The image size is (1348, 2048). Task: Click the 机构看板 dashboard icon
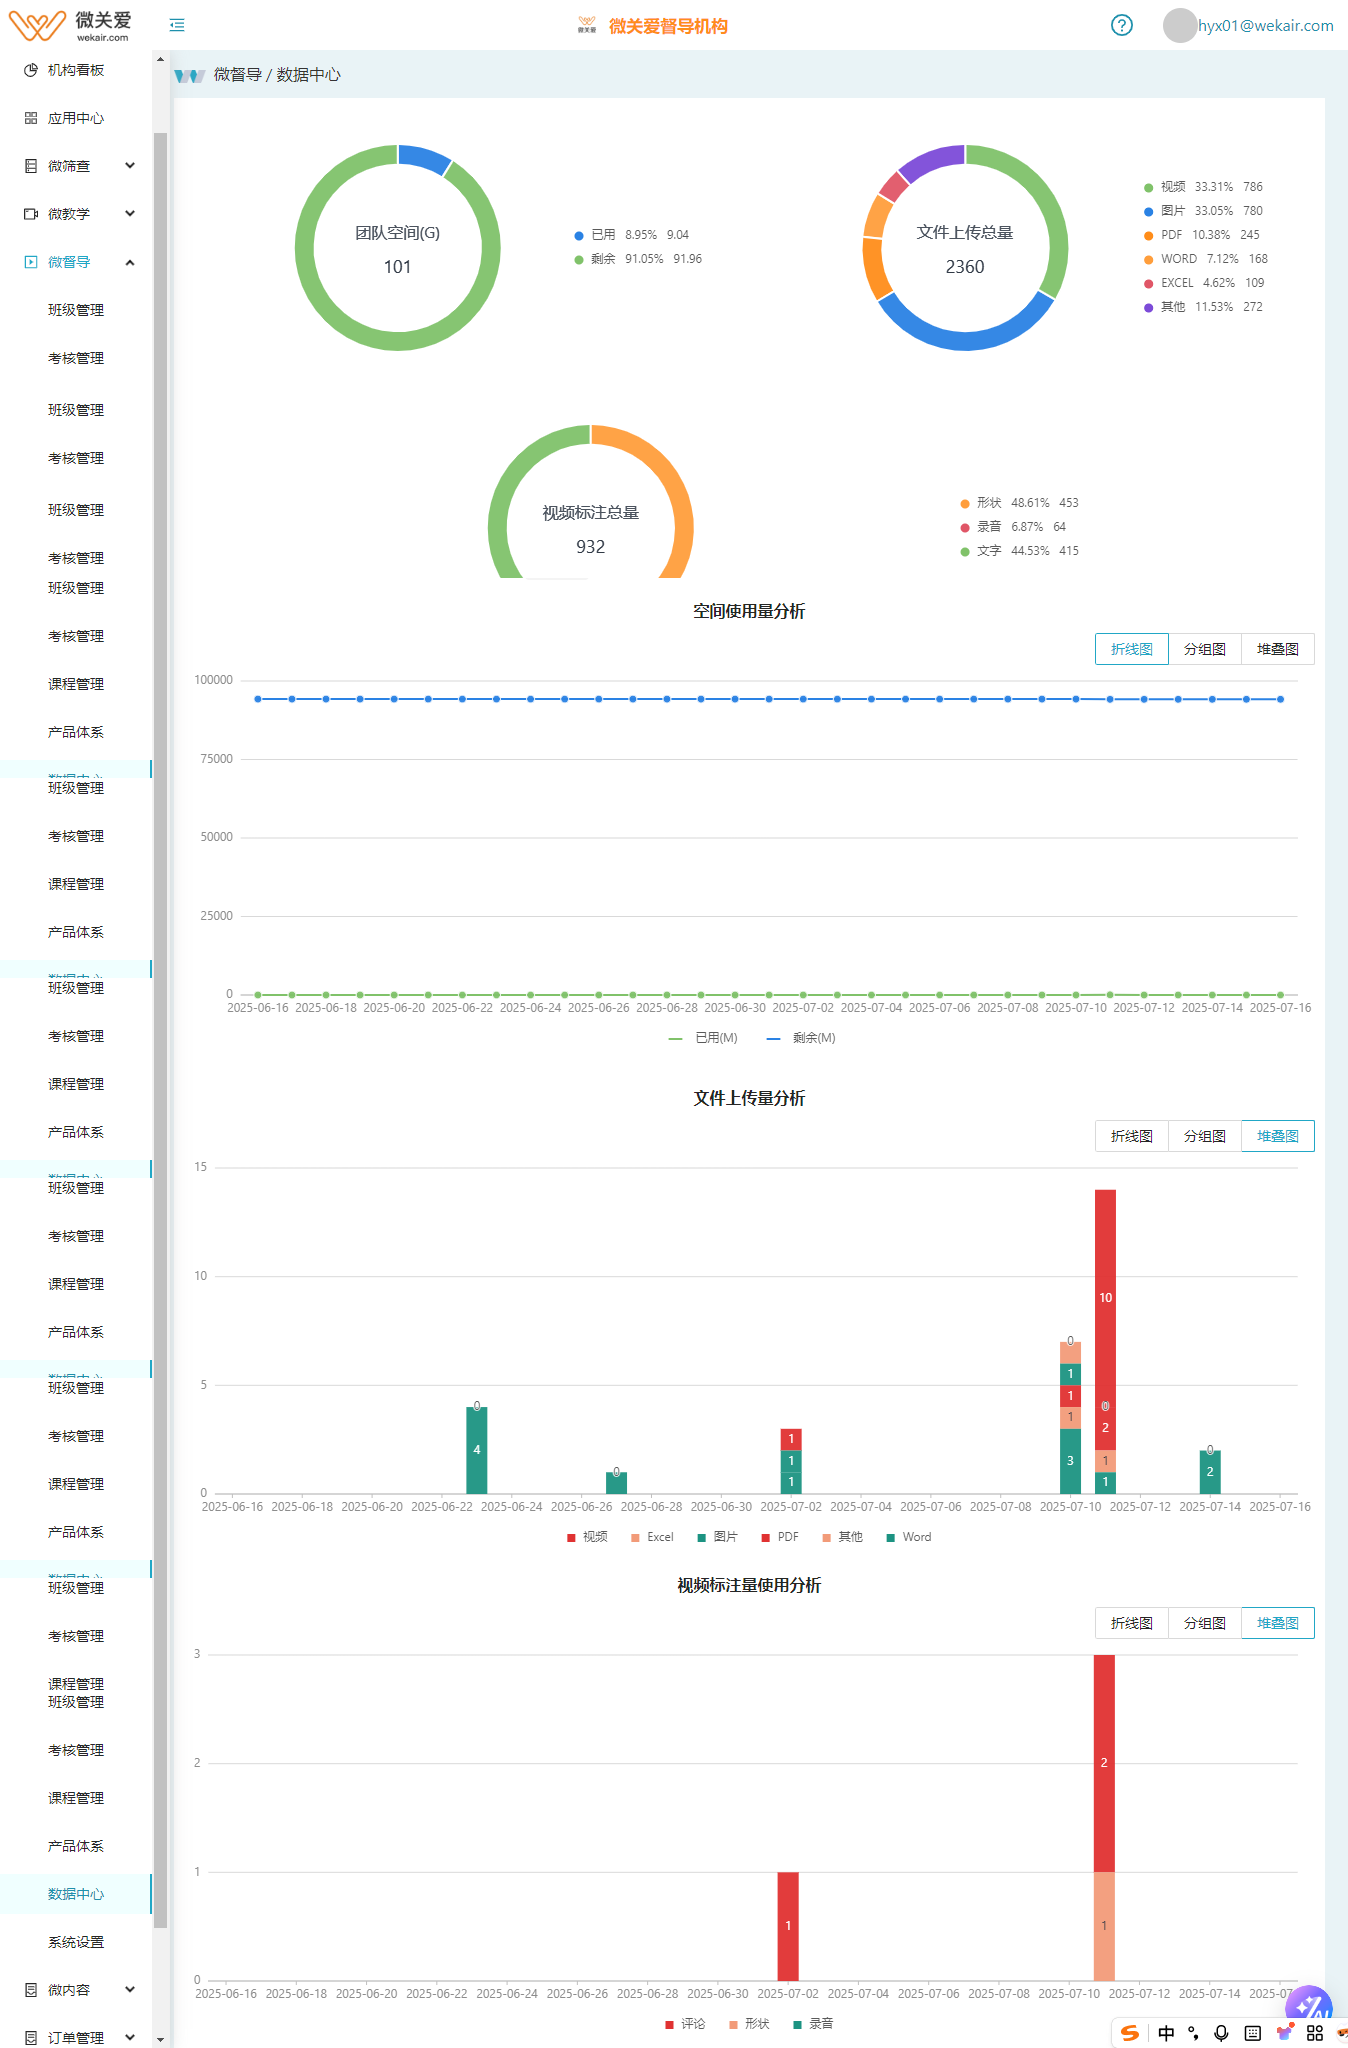[x=31, y=70]
